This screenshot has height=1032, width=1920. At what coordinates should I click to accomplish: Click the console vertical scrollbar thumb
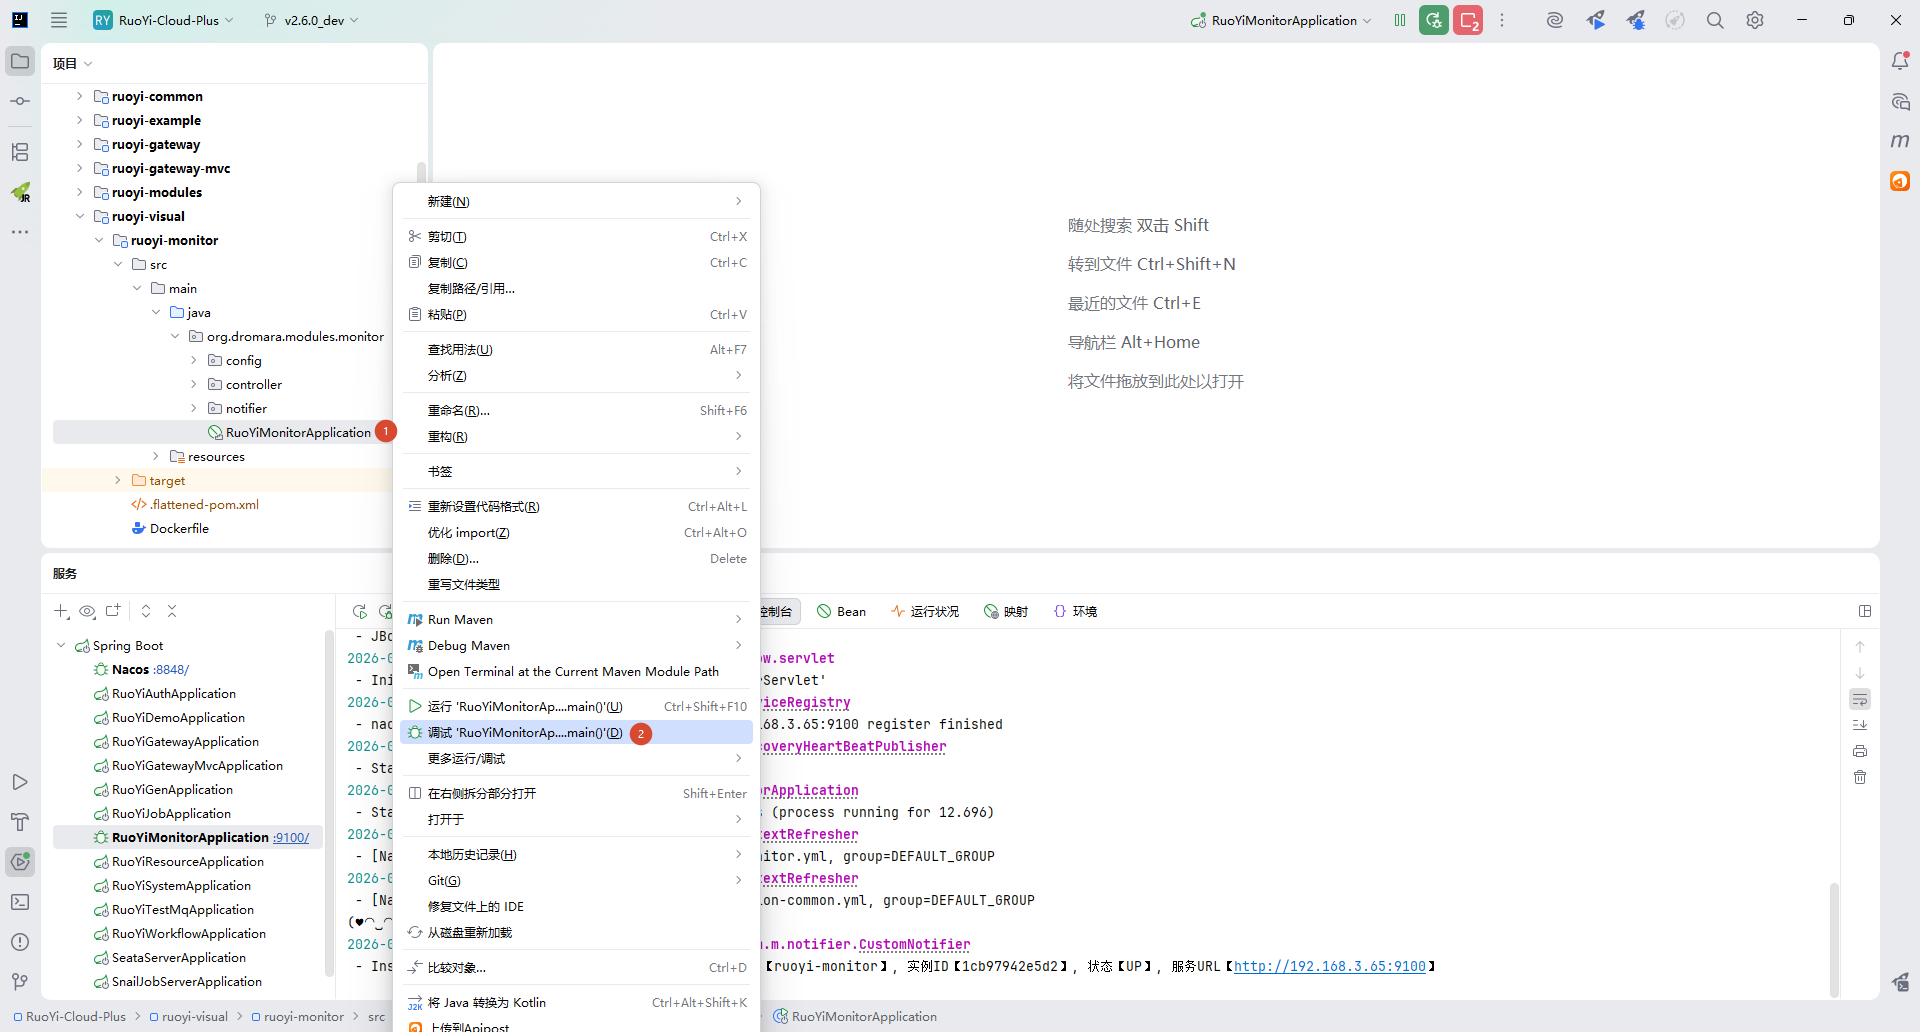[x=1834, y=938]
